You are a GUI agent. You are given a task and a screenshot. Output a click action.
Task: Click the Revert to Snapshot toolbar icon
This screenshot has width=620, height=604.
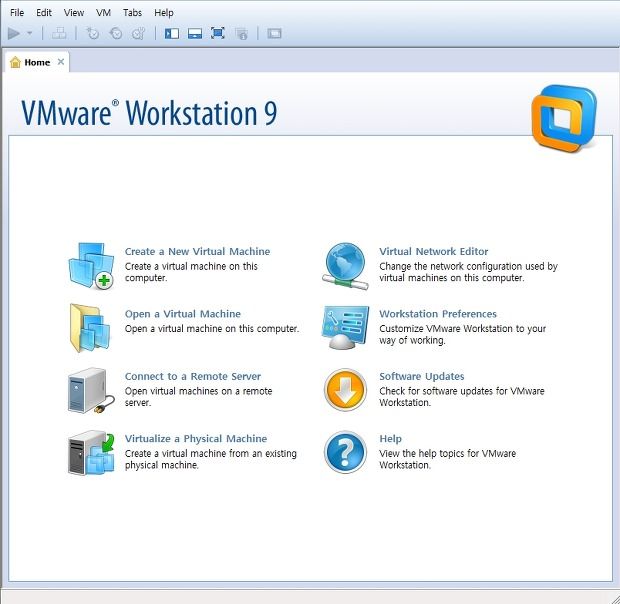115,34
